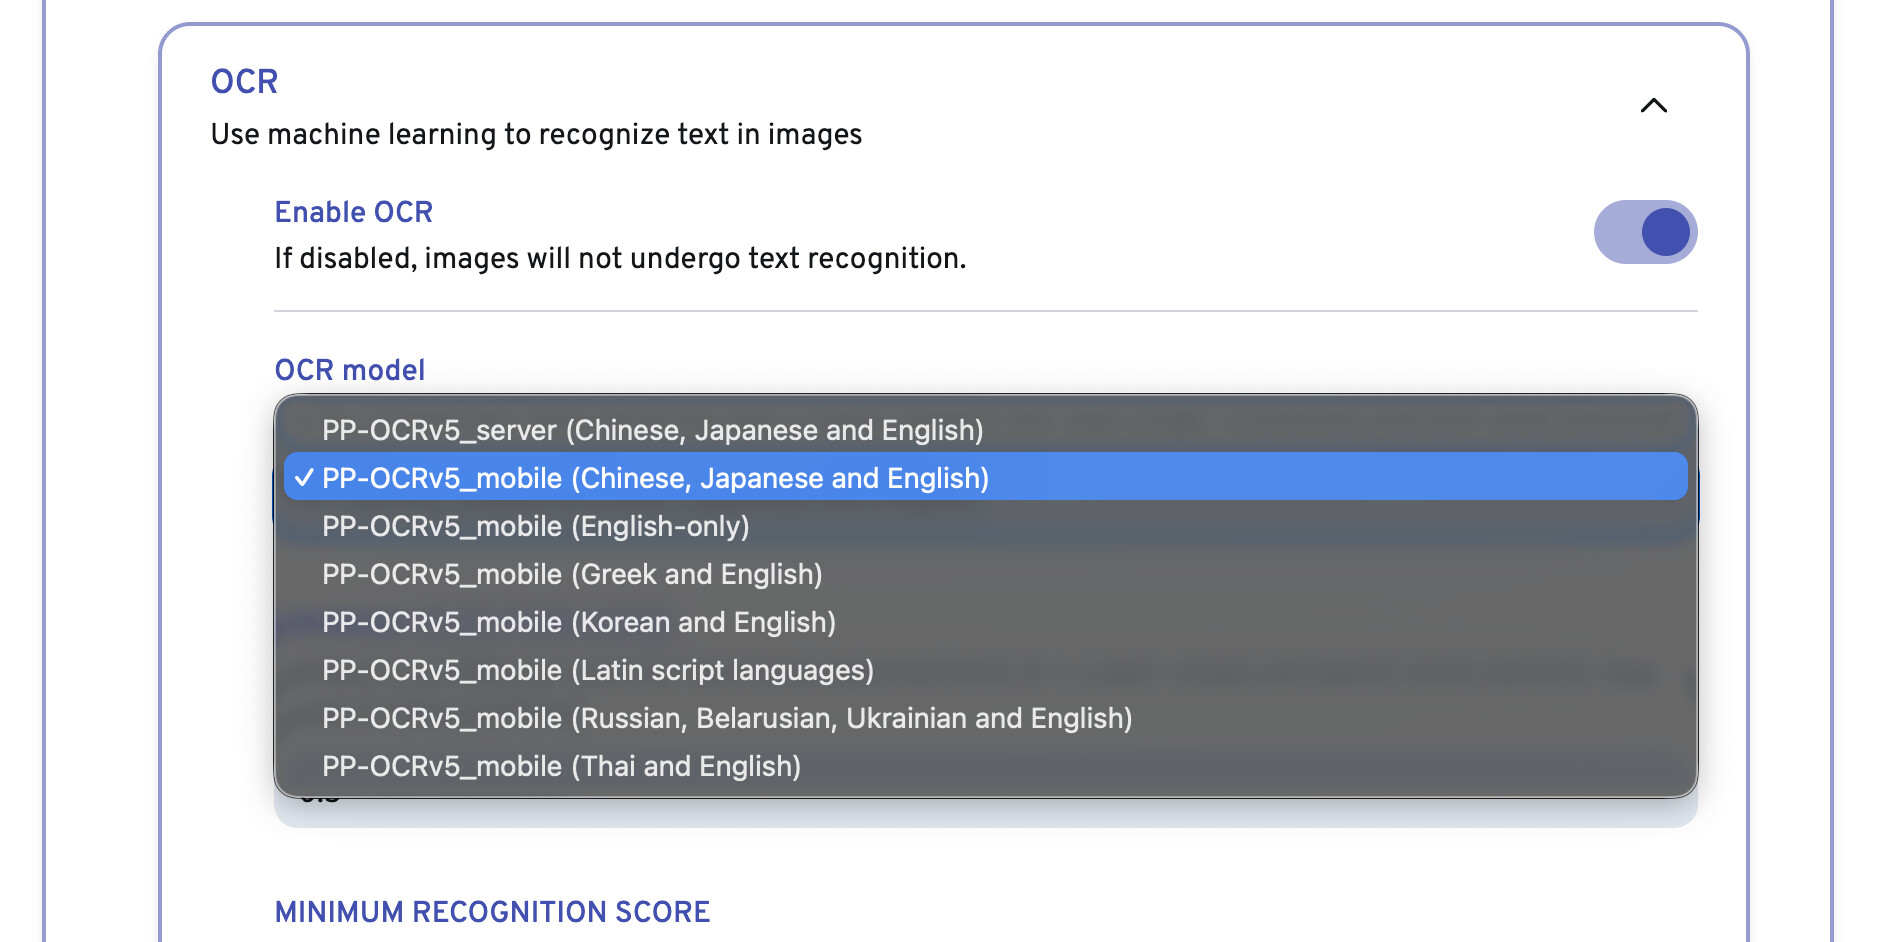
Task: Click the divider line under Enable OCR
Action: 985,311
